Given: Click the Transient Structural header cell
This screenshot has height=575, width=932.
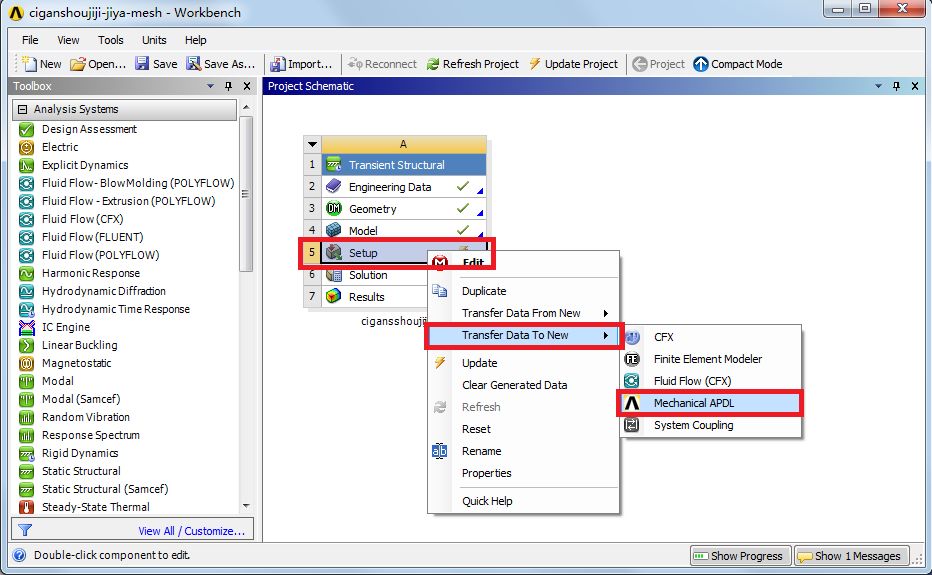Looking at the screenshot, I should [x=404, y=165].
